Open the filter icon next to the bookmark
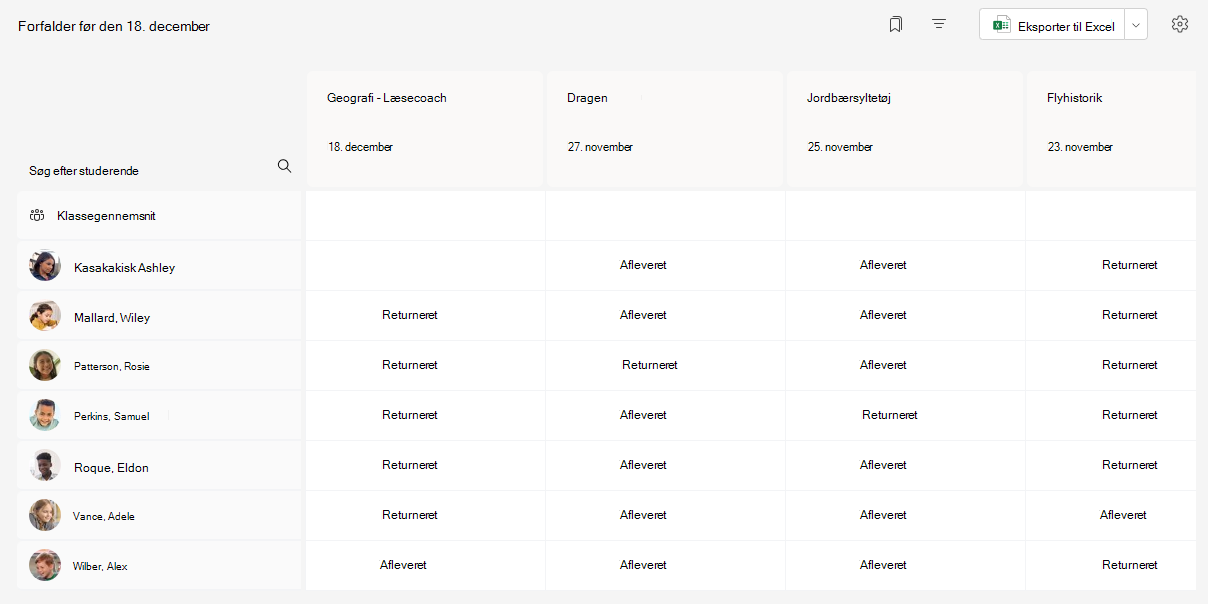Screen dimensions: 1208x604 tap(939, 24)
